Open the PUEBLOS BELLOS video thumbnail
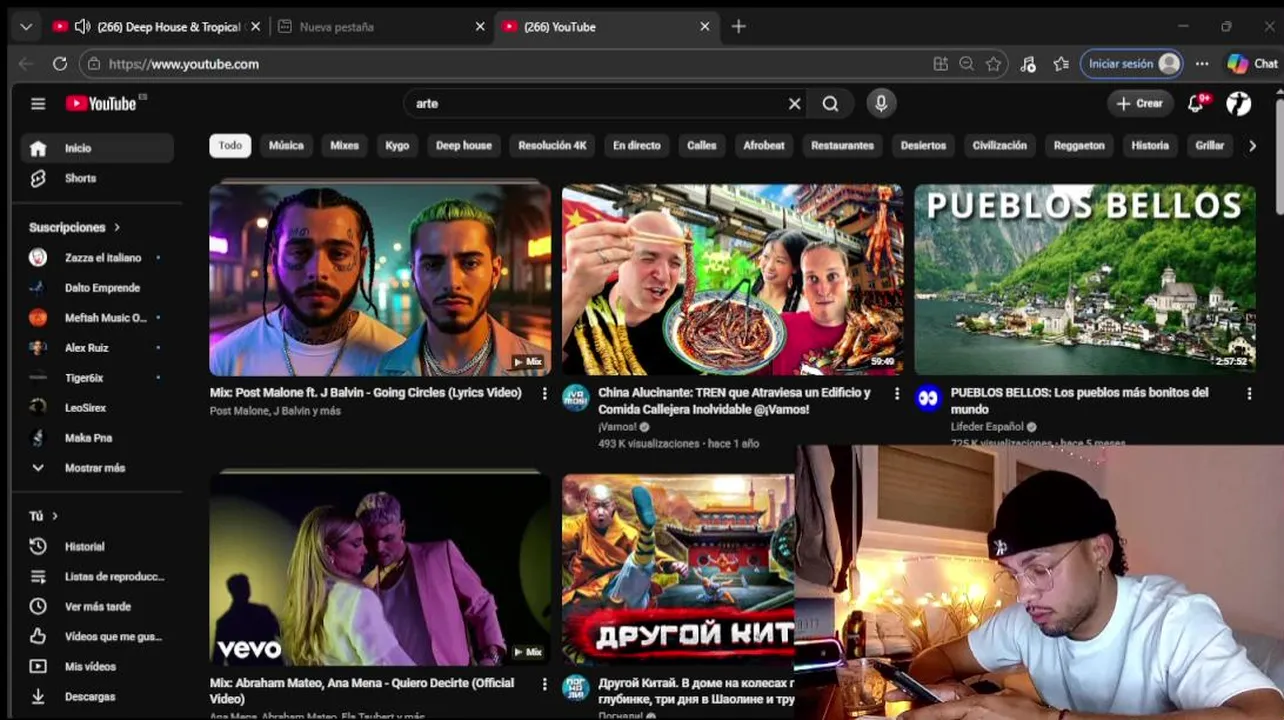The width and height of the screenshot is (1284, 720). pyautogui.click(x=1085, y=280)
